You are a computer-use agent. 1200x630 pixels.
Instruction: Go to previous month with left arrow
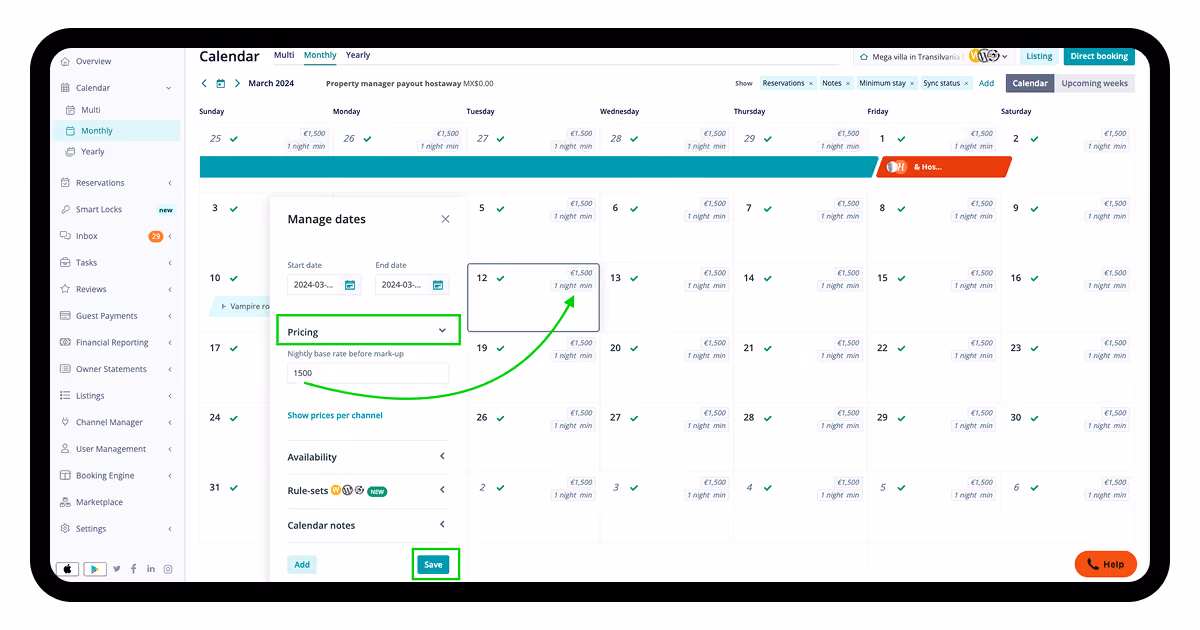pos(205,84)
